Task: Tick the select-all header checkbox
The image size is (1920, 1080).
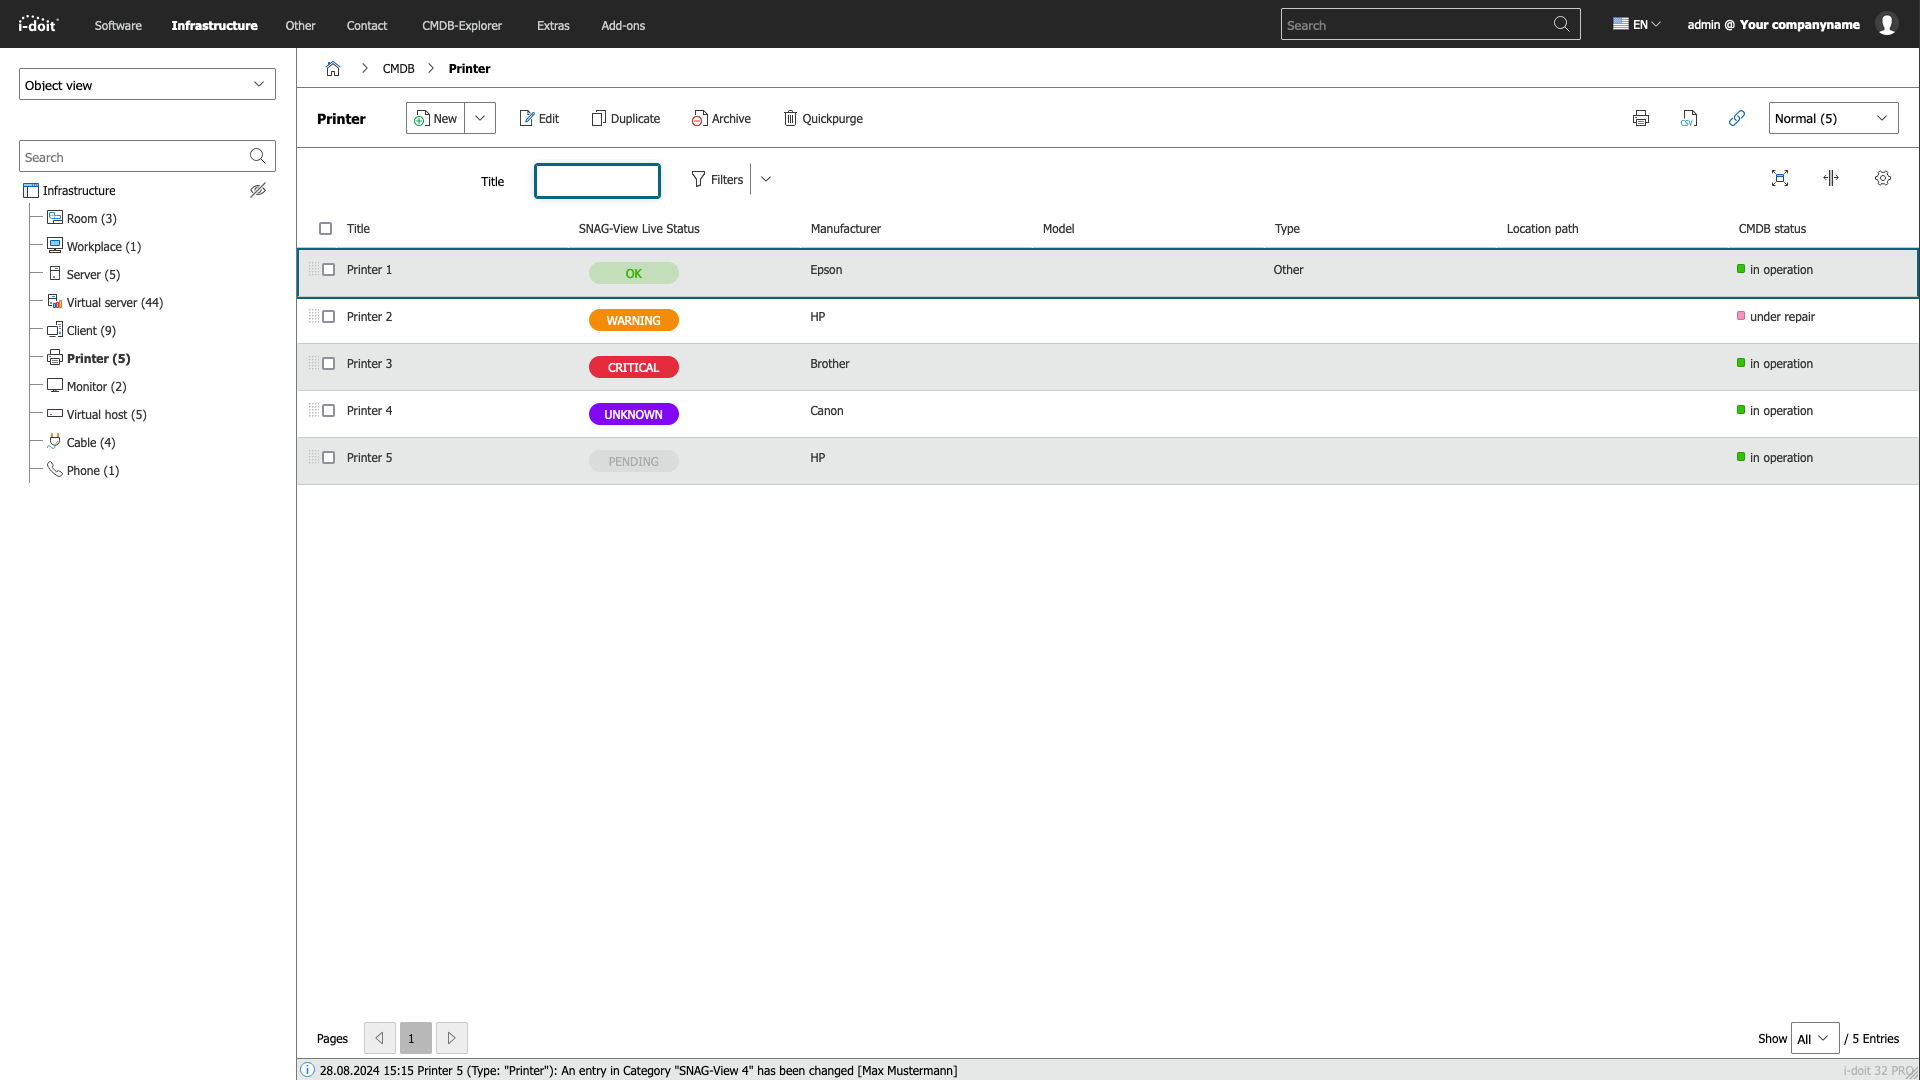Action: click(325, 229)
